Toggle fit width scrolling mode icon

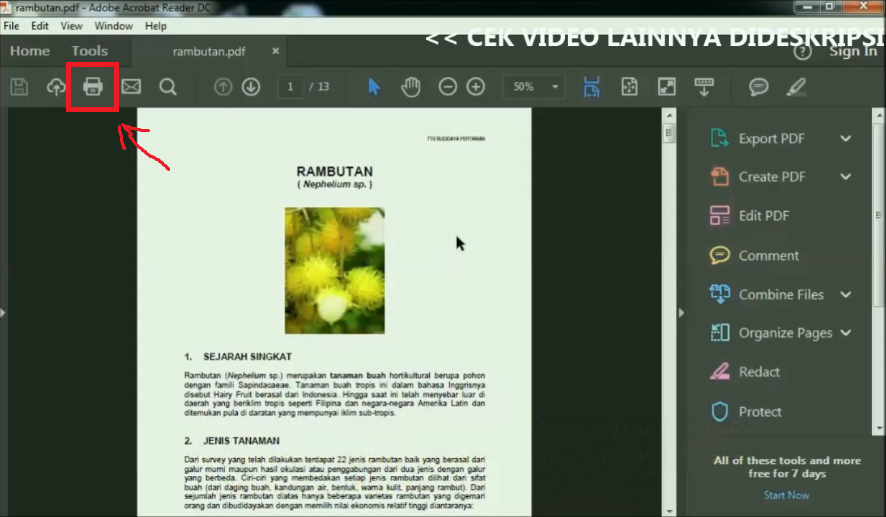tap(591, 86)
